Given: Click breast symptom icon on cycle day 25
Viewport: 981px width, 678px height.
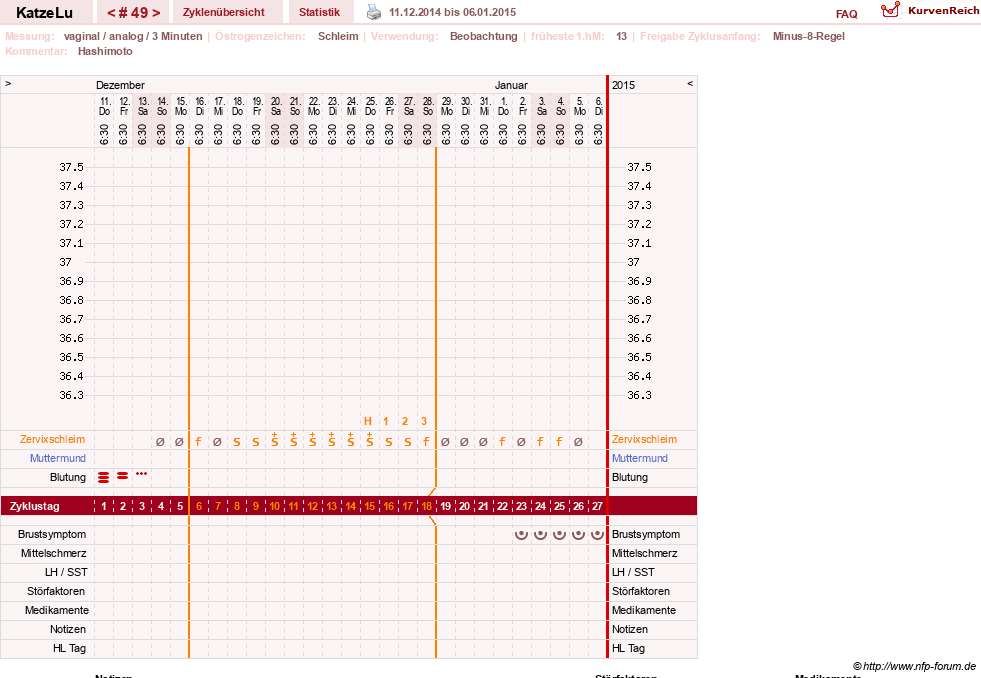Looking at the screenshot, I should (x=559, y=534).
